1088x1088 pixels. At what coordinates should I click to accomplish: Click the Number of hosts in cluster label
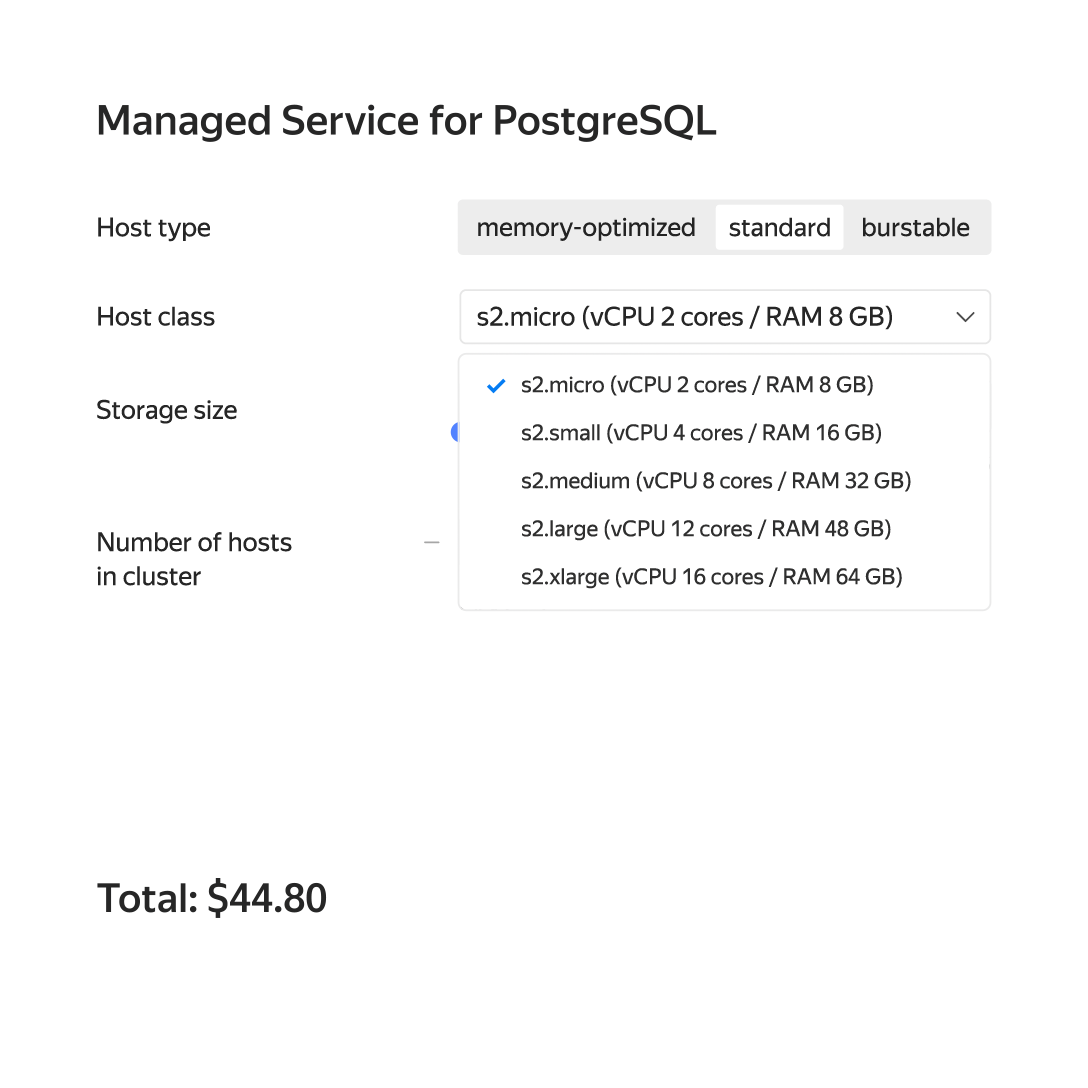194,559
